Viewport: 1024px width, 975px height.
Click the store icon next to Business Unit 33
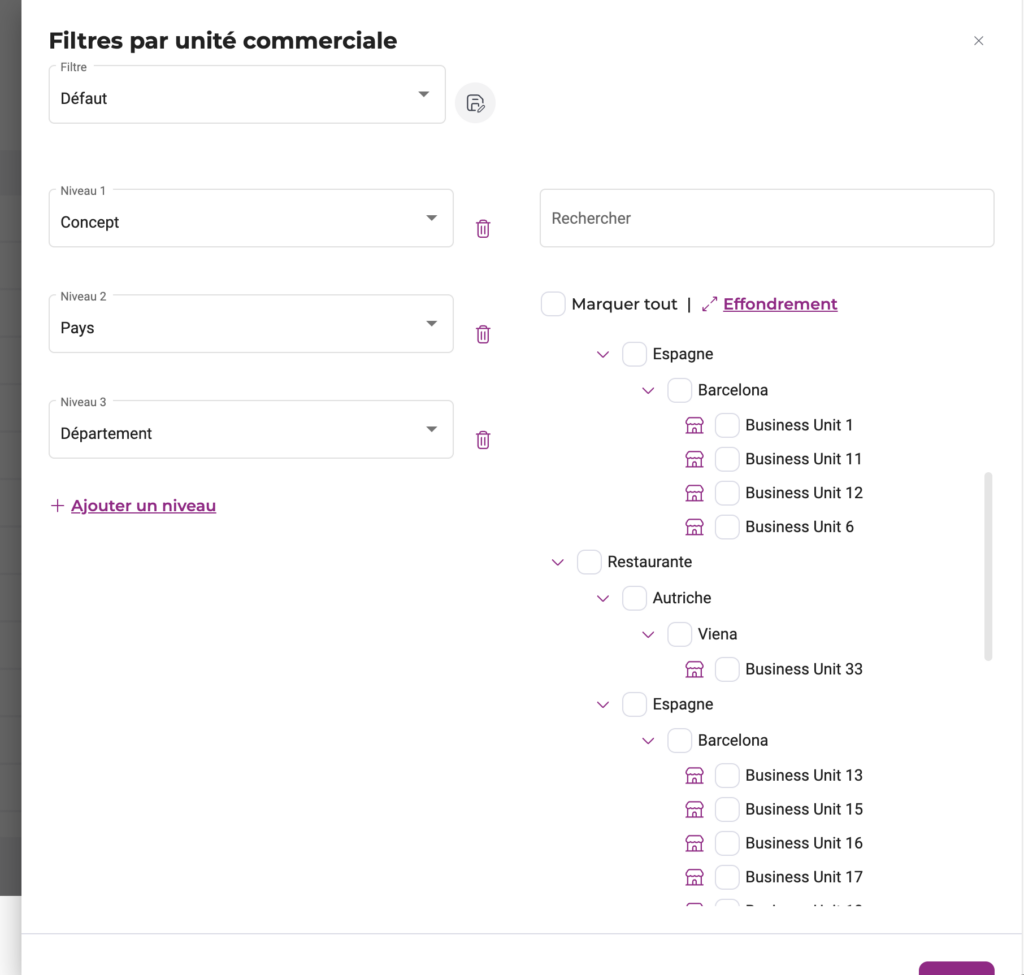tap(694, 669)
